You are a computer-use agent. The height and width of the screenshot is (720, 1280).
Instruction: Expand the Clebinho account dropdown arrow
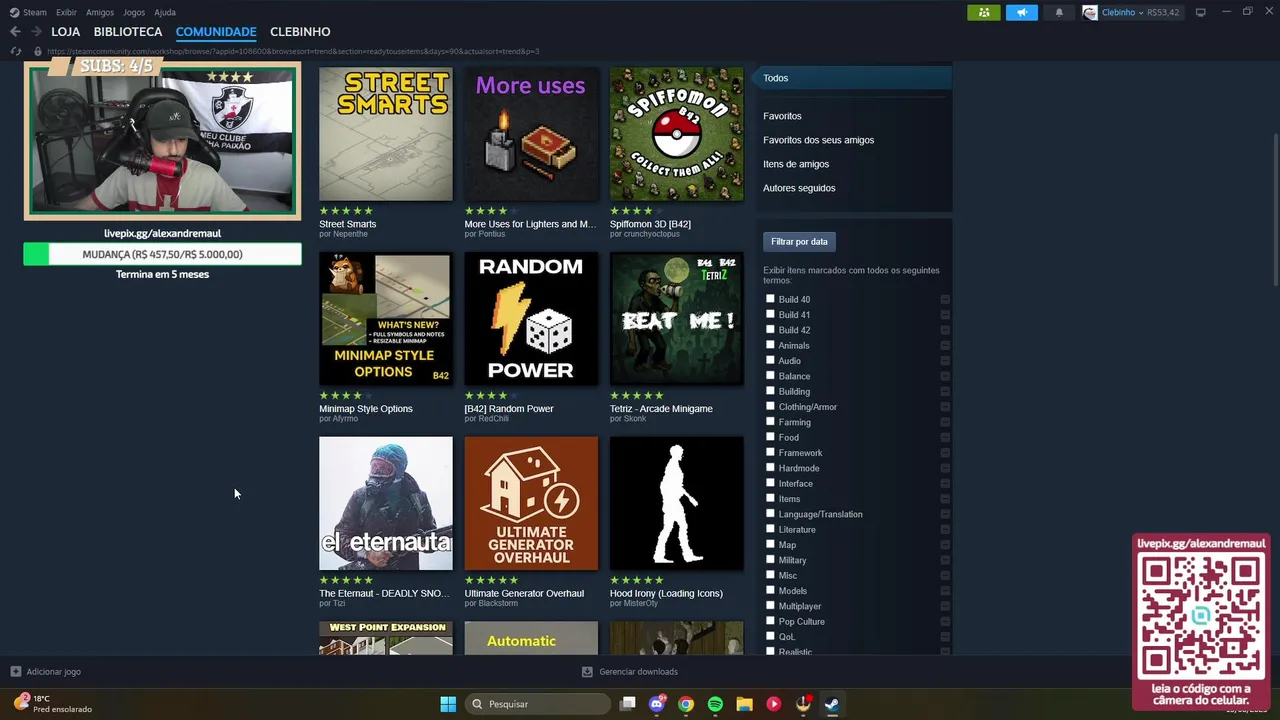pos(1141,13)
